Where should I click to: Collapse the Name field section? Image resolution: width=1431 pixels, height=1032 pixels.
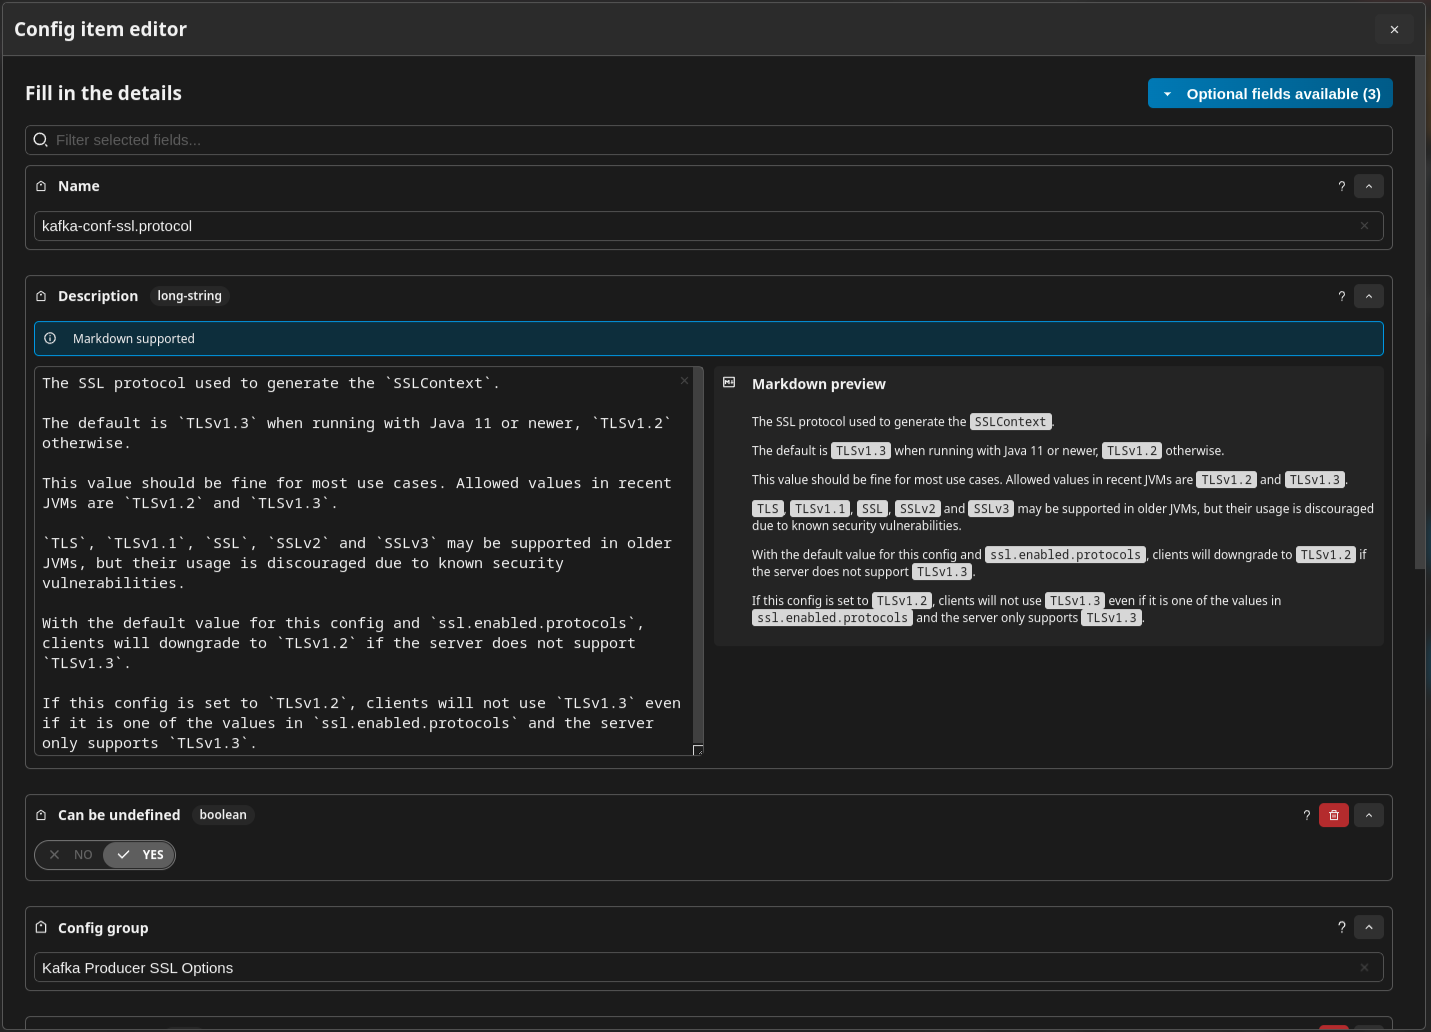[1369, 186]
